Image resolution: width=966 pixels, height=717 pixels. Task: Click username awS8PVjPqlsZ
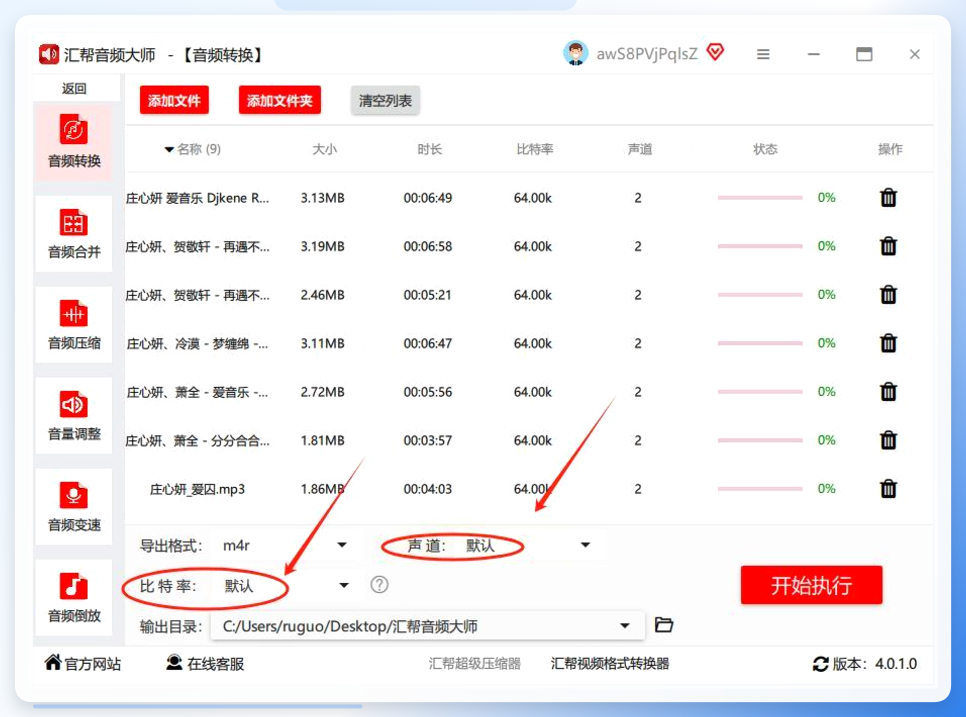point(647,54)
